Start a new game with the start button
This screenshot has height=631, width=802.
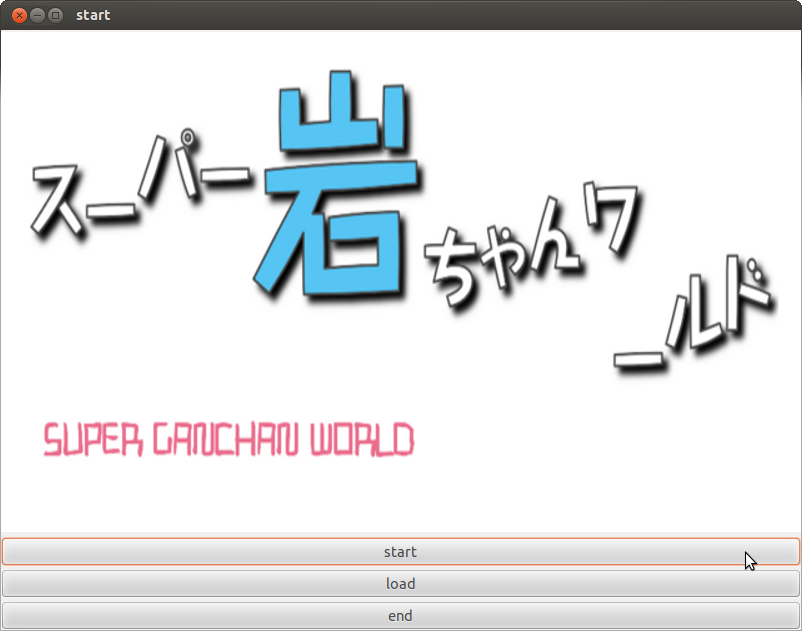click(x=400, y=552)
